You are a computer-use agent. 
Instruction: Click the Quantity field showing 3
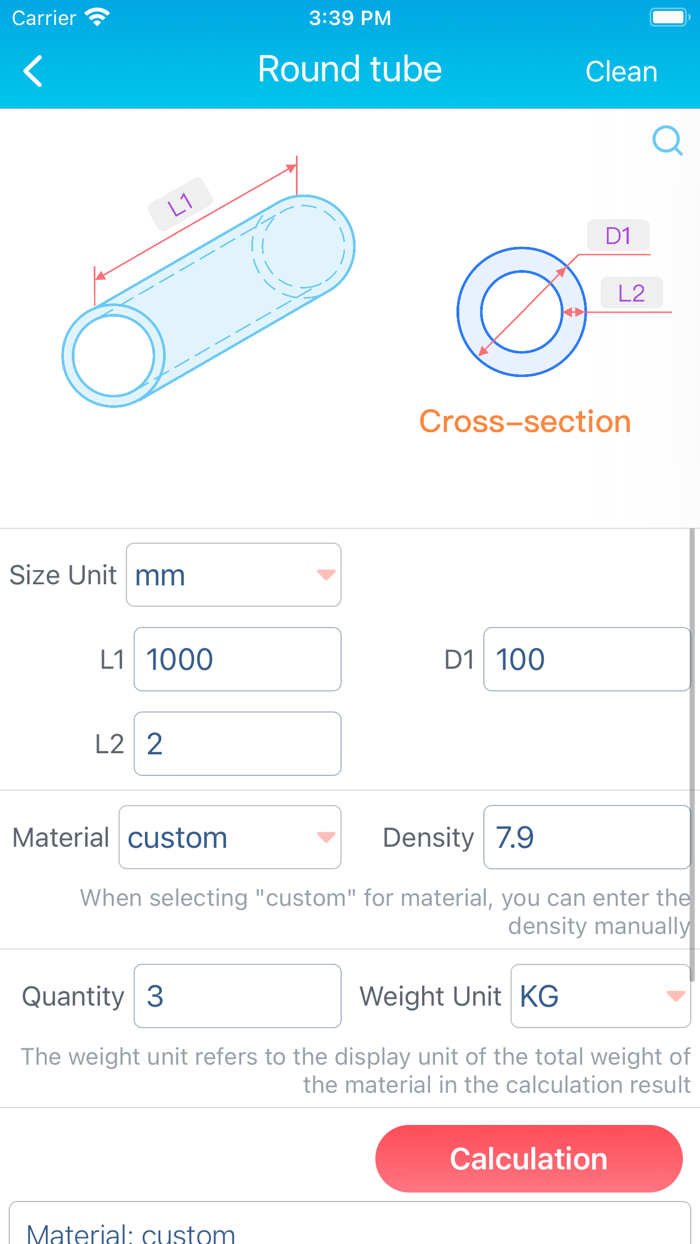(x=236, y=996)
